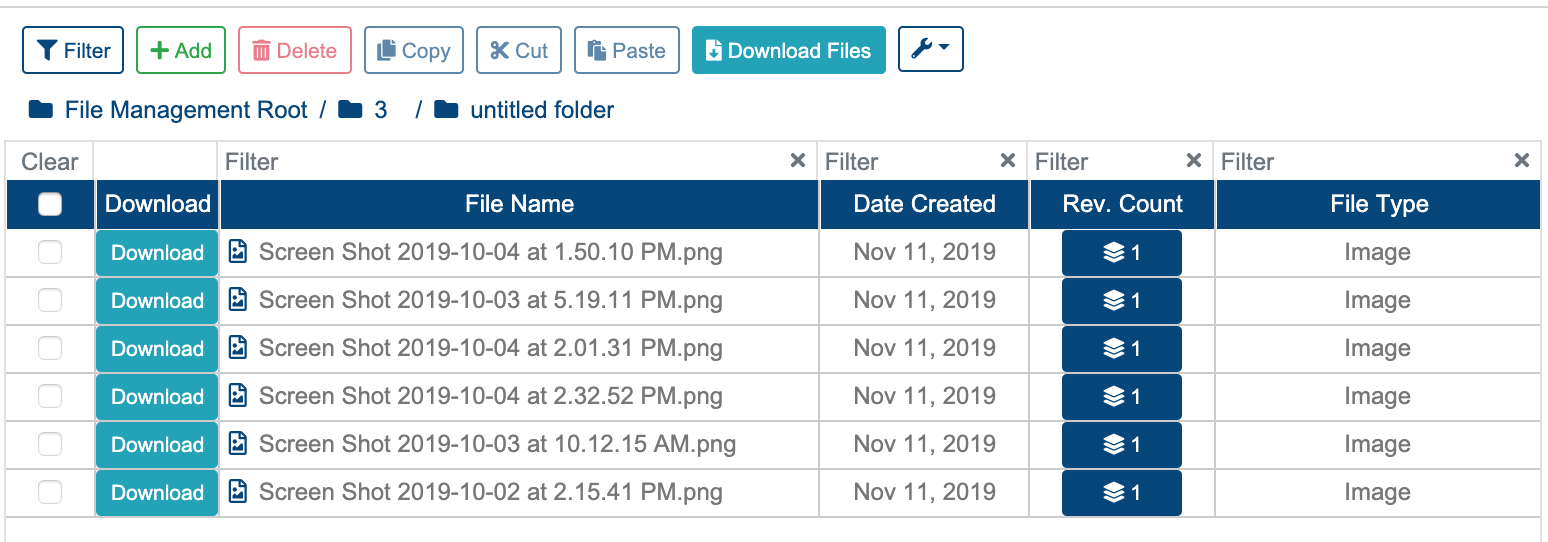The width and height of the screenshot is (1548, 542).
Task: Click the Cut toolbar button
Action: [519, 50]
